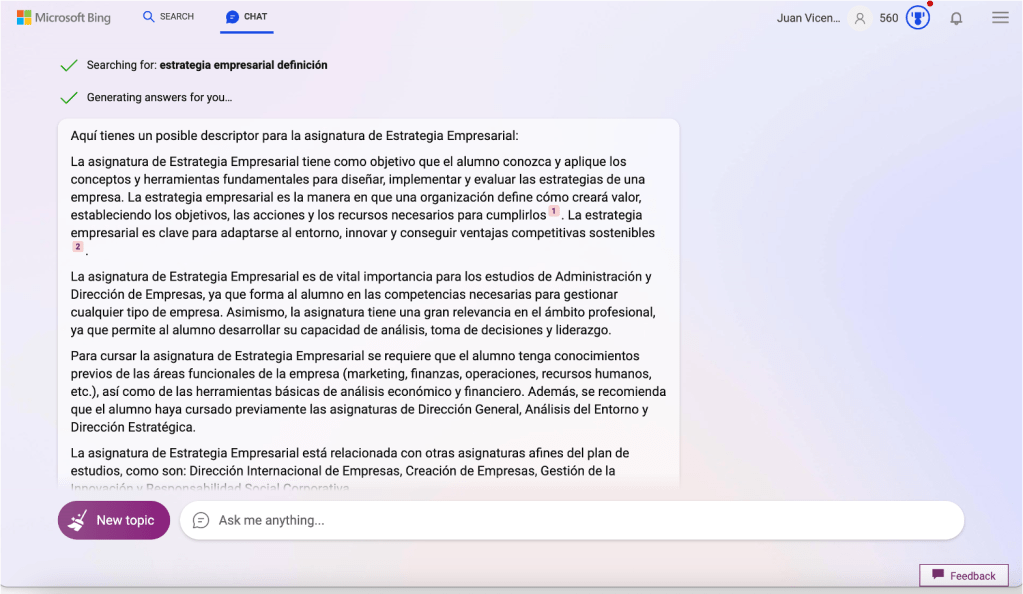Switch to the SEARCH tab

coord(168,17)
